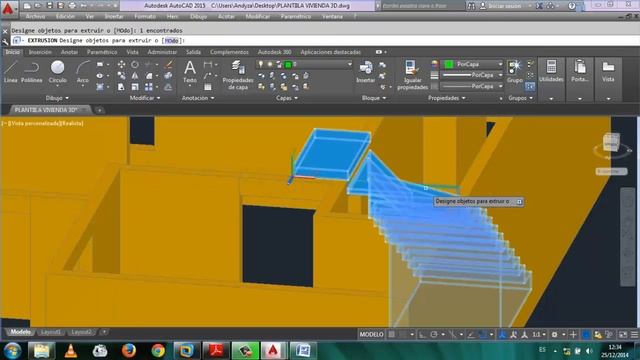Switch to the Insertar ribbon tab

coord(40,52)
